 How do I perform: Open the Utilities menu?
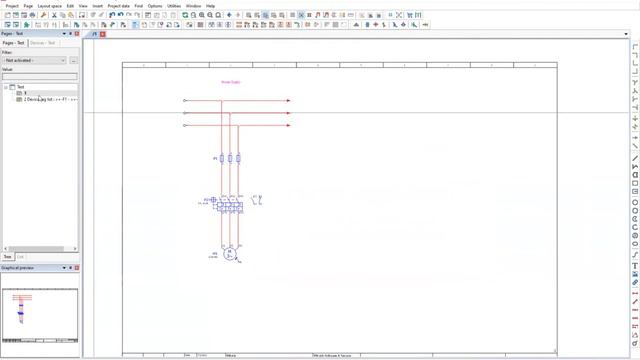174,6
